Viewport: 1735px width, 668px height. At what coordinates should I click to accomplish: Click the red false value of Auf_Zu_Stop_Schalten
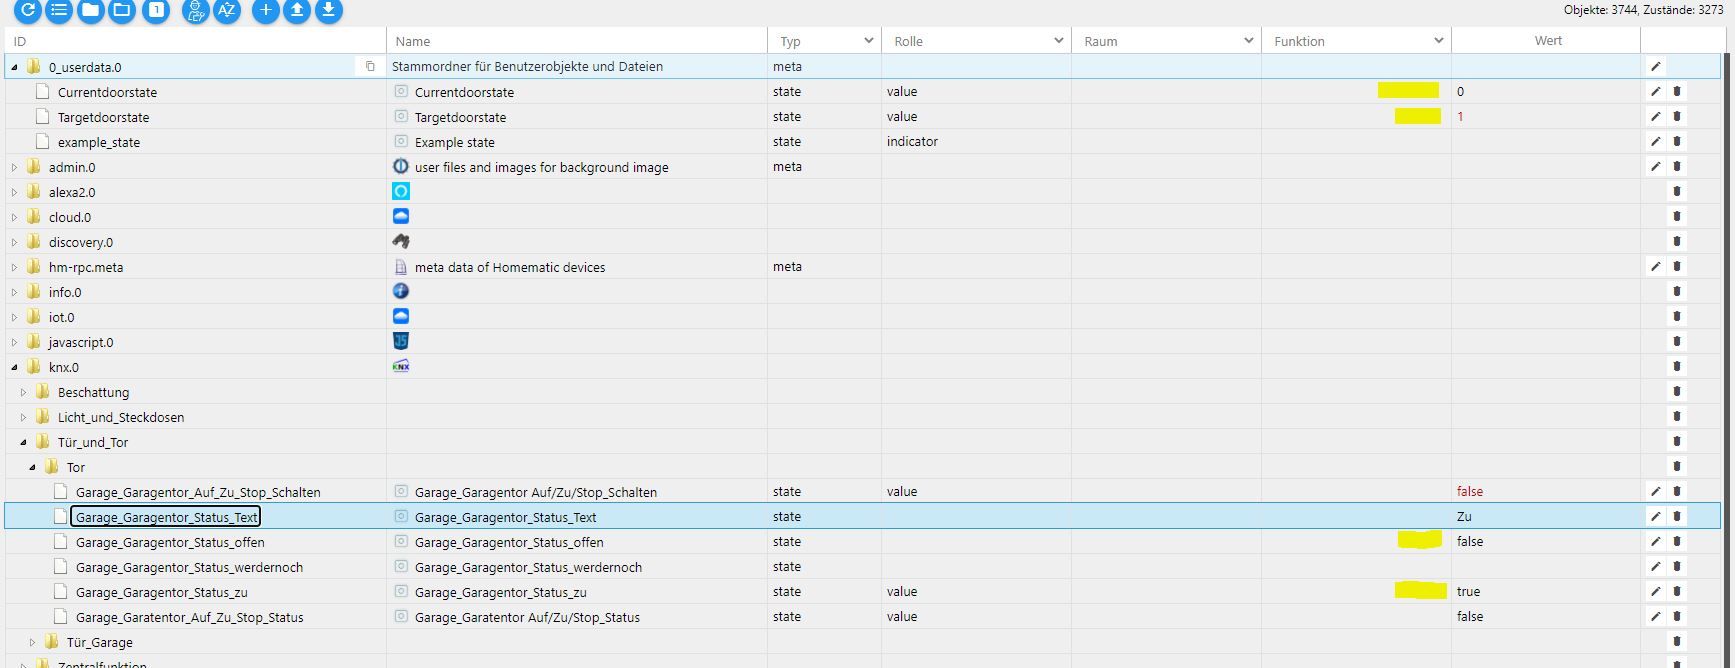1470,492
